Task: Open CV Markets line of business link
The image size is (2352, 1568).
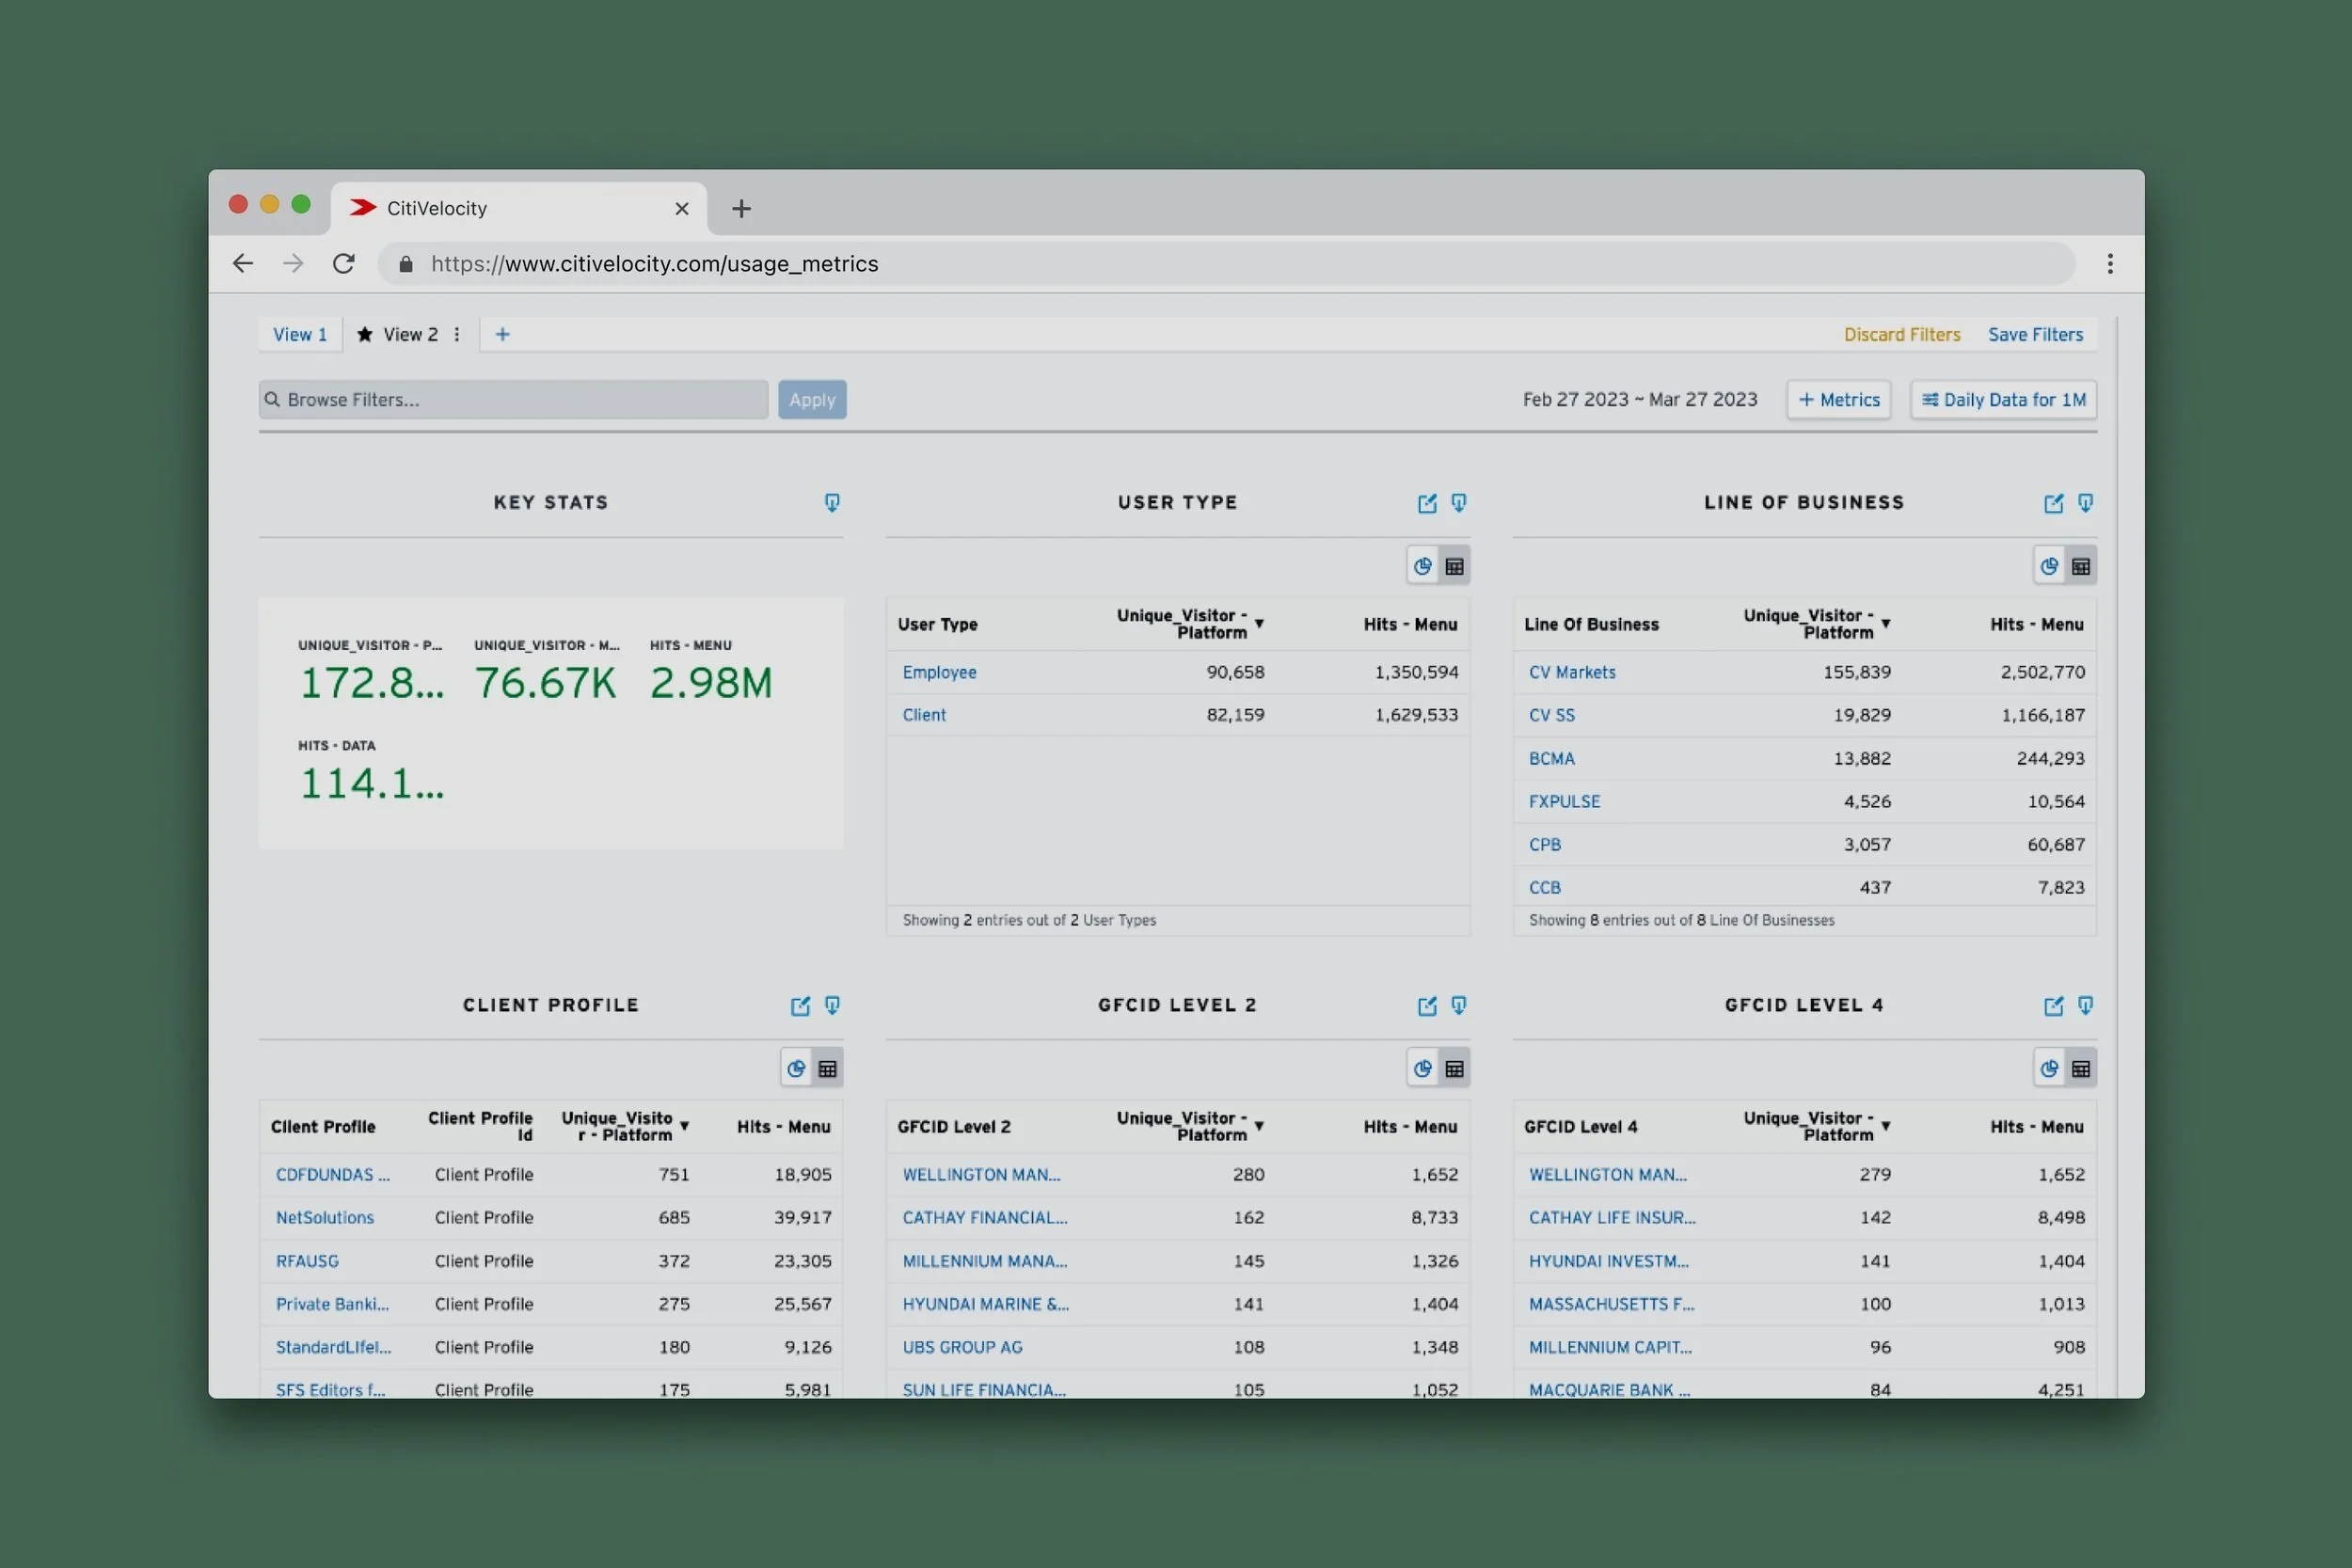Action: 1571,673
